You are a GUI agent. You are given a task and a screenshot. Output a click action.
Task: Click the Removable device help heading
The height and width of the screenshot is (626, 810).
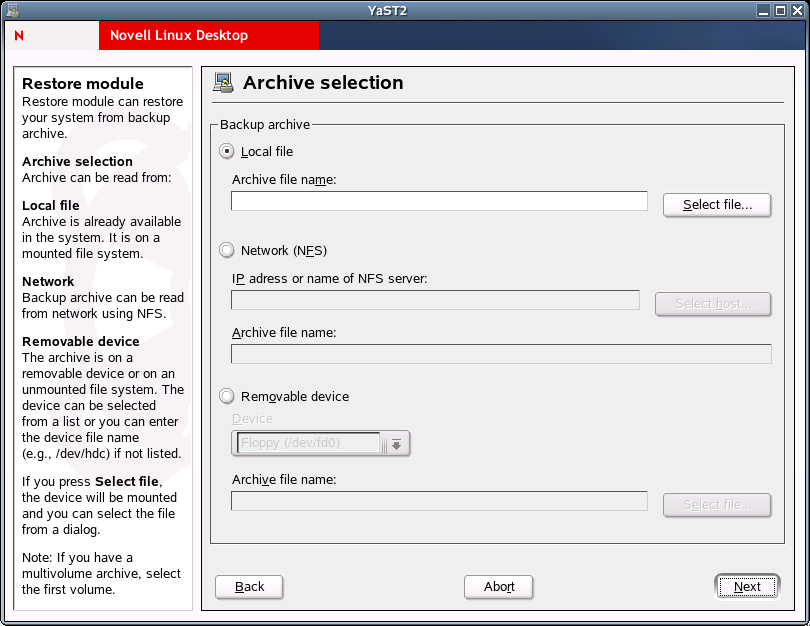click(x=81, y=341)
